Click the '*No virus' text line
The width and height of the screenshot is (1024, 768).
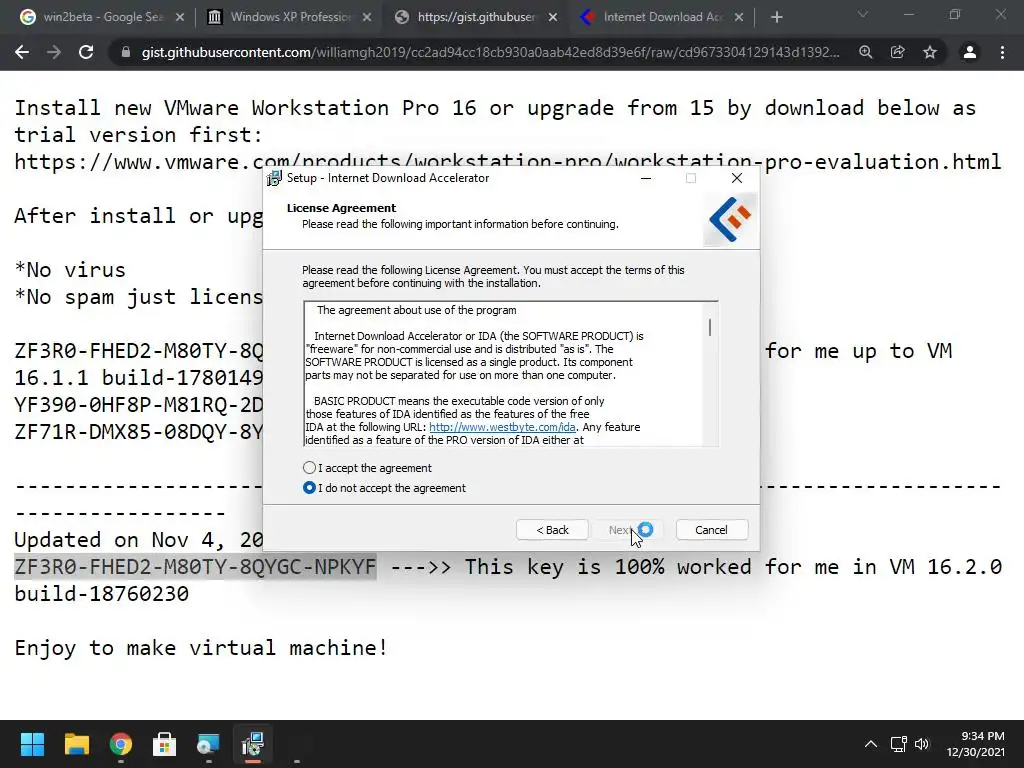pyautogui.click(x=70, y=270)
